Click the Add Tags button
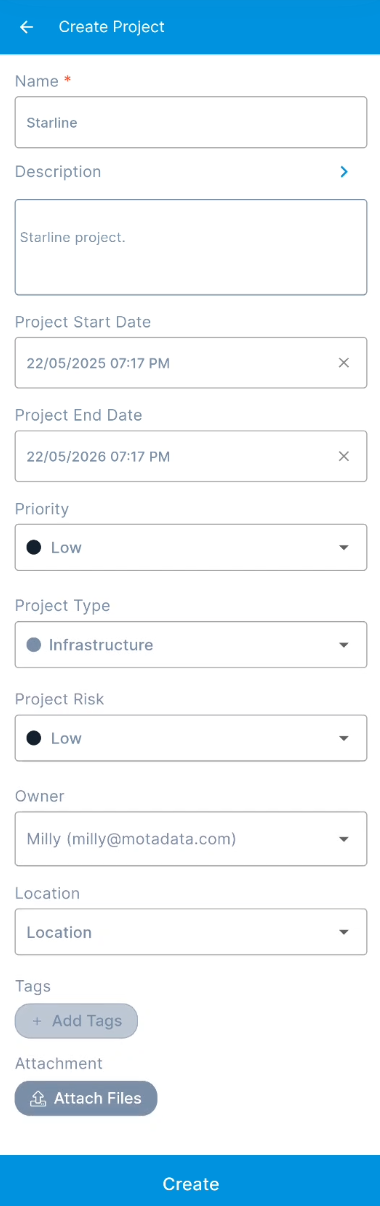This screenshot has height=1206, width=380. click(76, 1021)
